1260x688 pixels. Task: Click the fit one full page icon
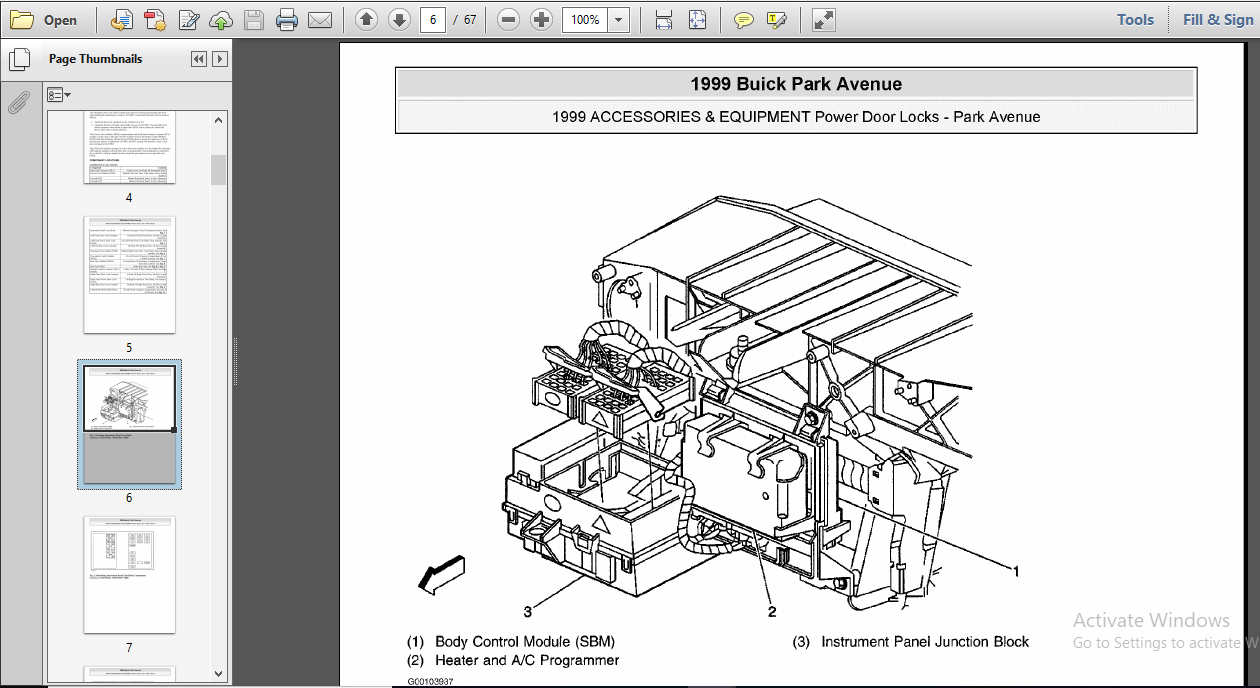pyautogui.click(x=697, y=20)
